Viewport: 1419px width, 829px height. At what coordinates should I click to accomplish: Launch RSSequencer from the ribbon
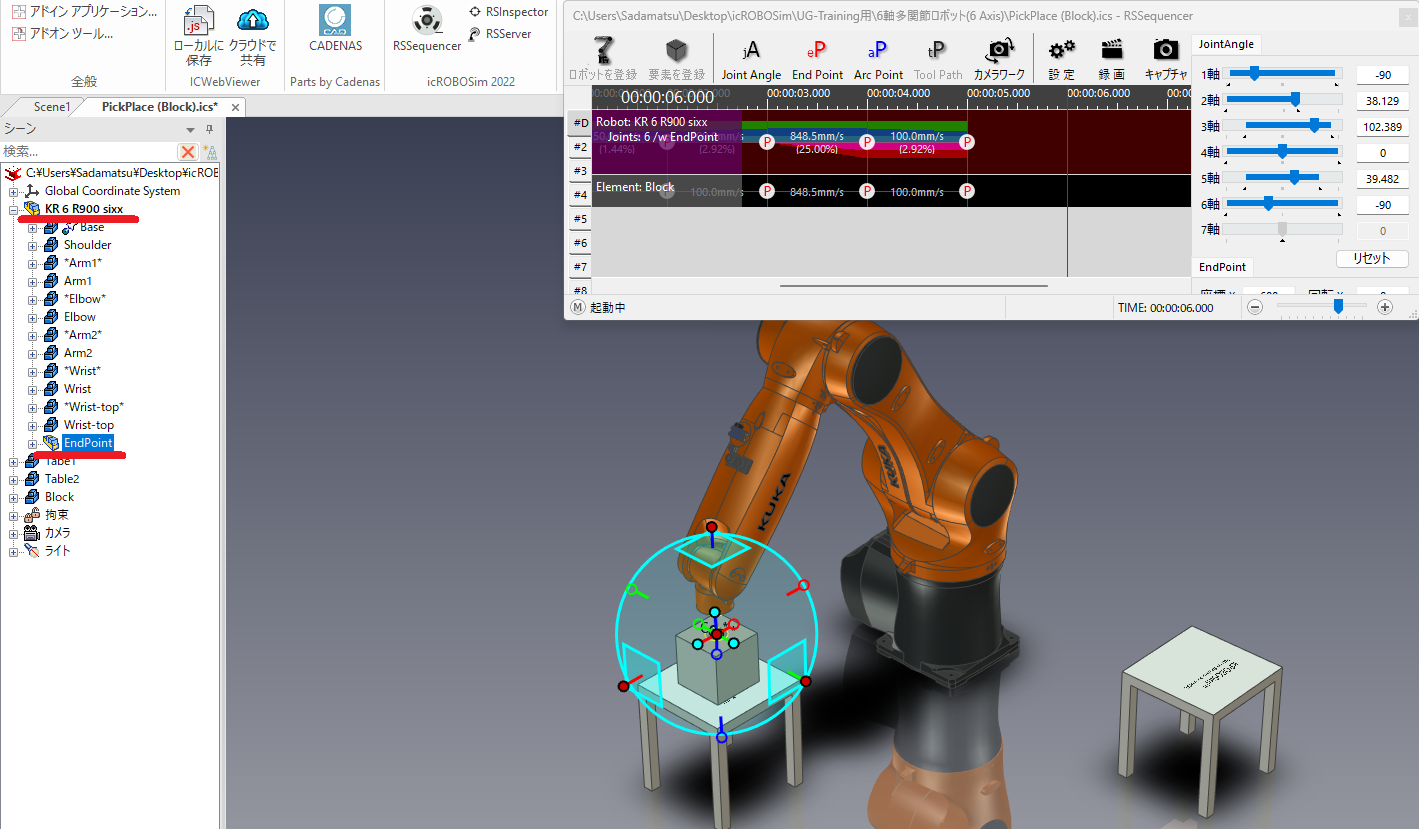pos(427,21)
